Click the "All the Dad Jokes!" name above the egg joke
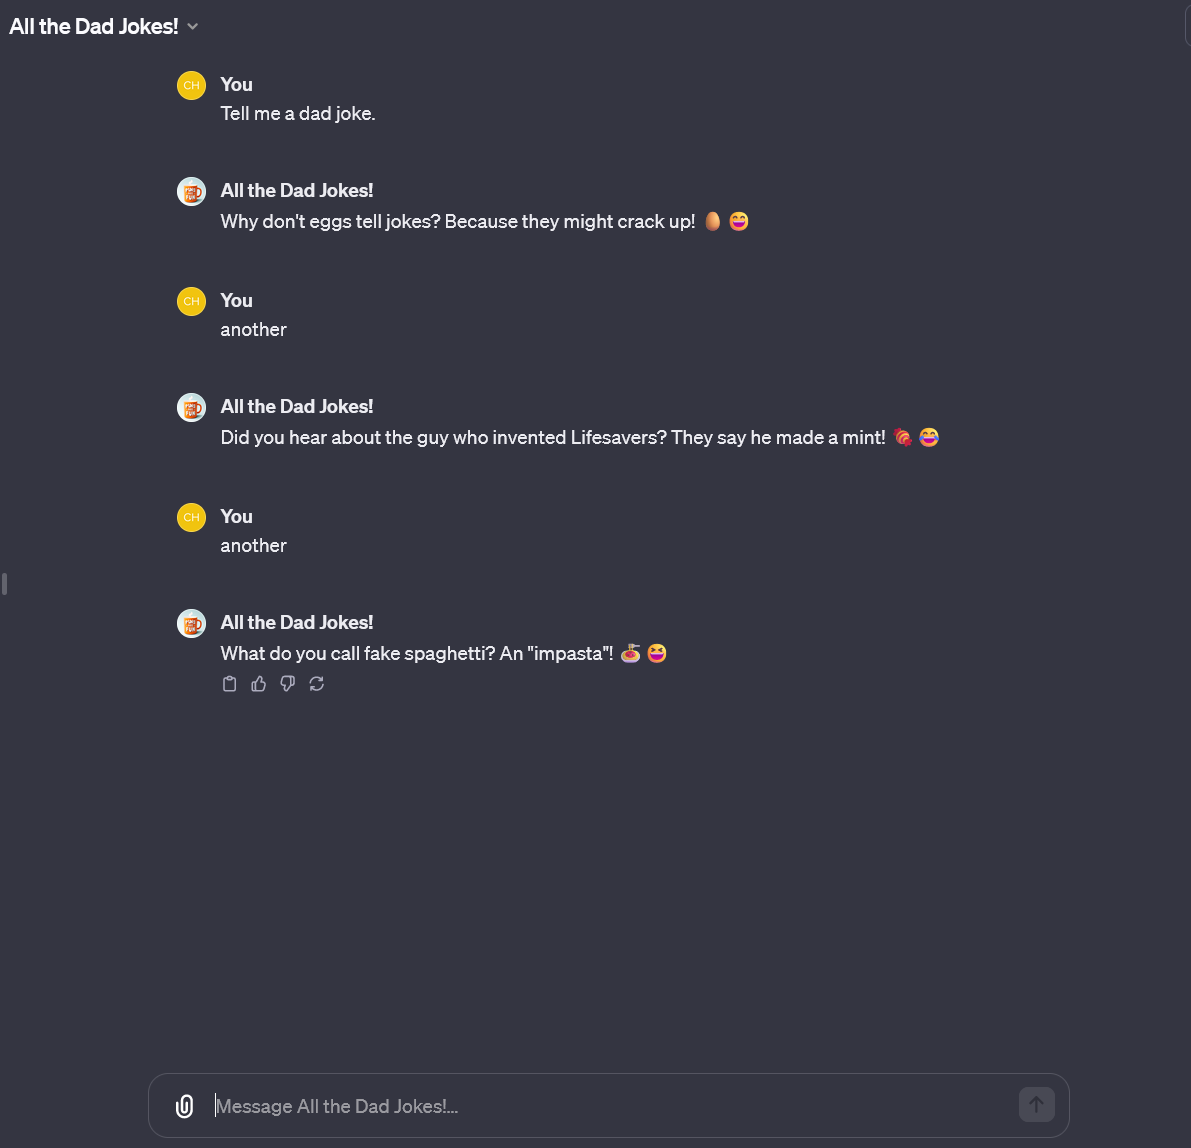1191x1148 pixels. (x=297, y=191)
